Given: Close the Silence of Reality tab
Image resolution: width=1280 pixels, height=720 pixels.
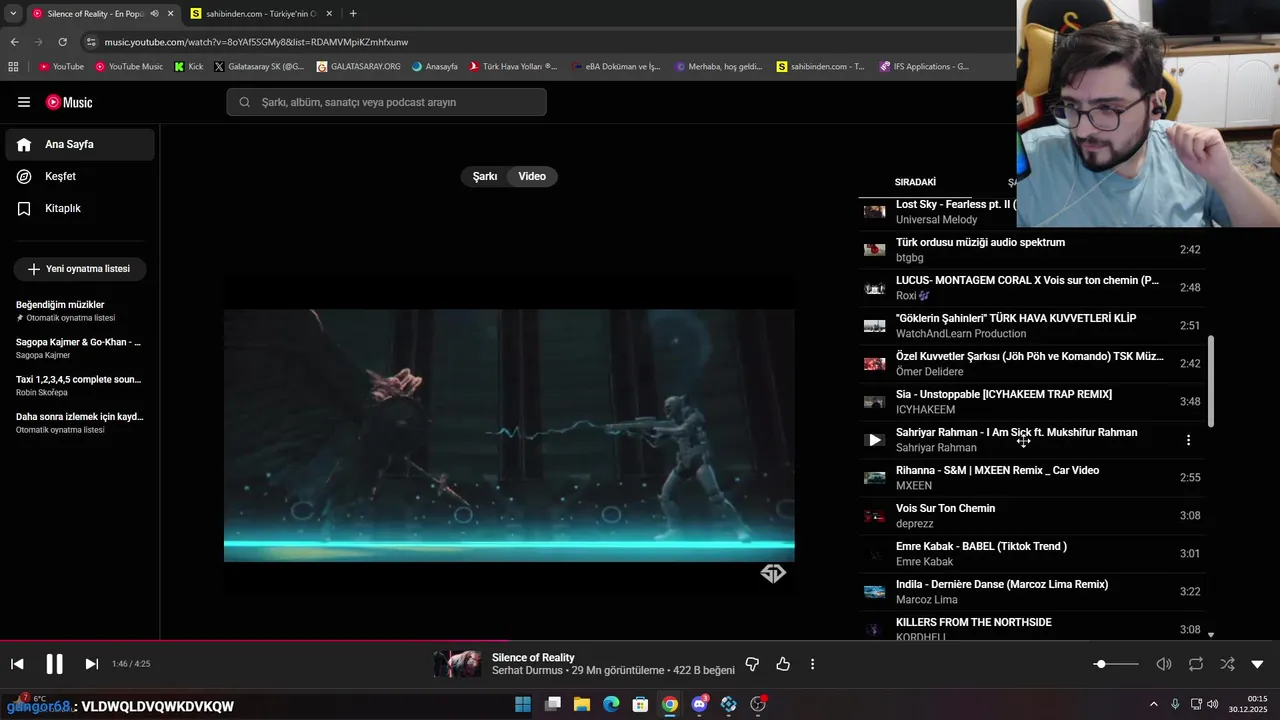Looking at the screenshot, I should tap(171, 14).
